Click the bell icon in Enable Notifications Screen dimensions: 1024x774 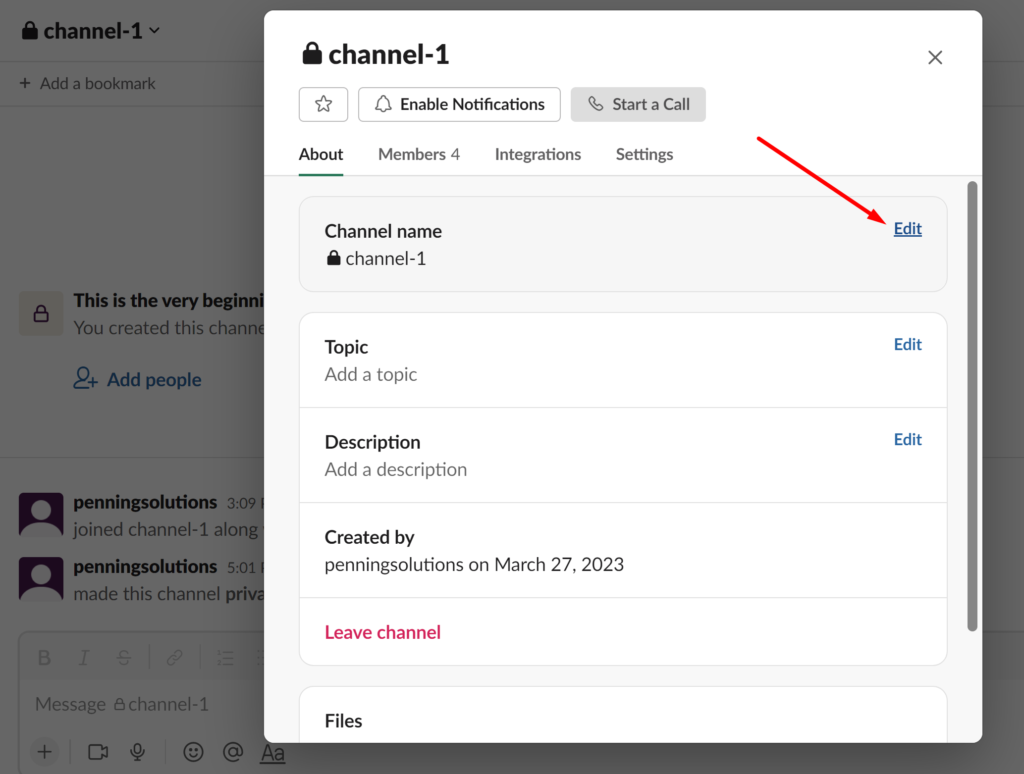point(383,104)
